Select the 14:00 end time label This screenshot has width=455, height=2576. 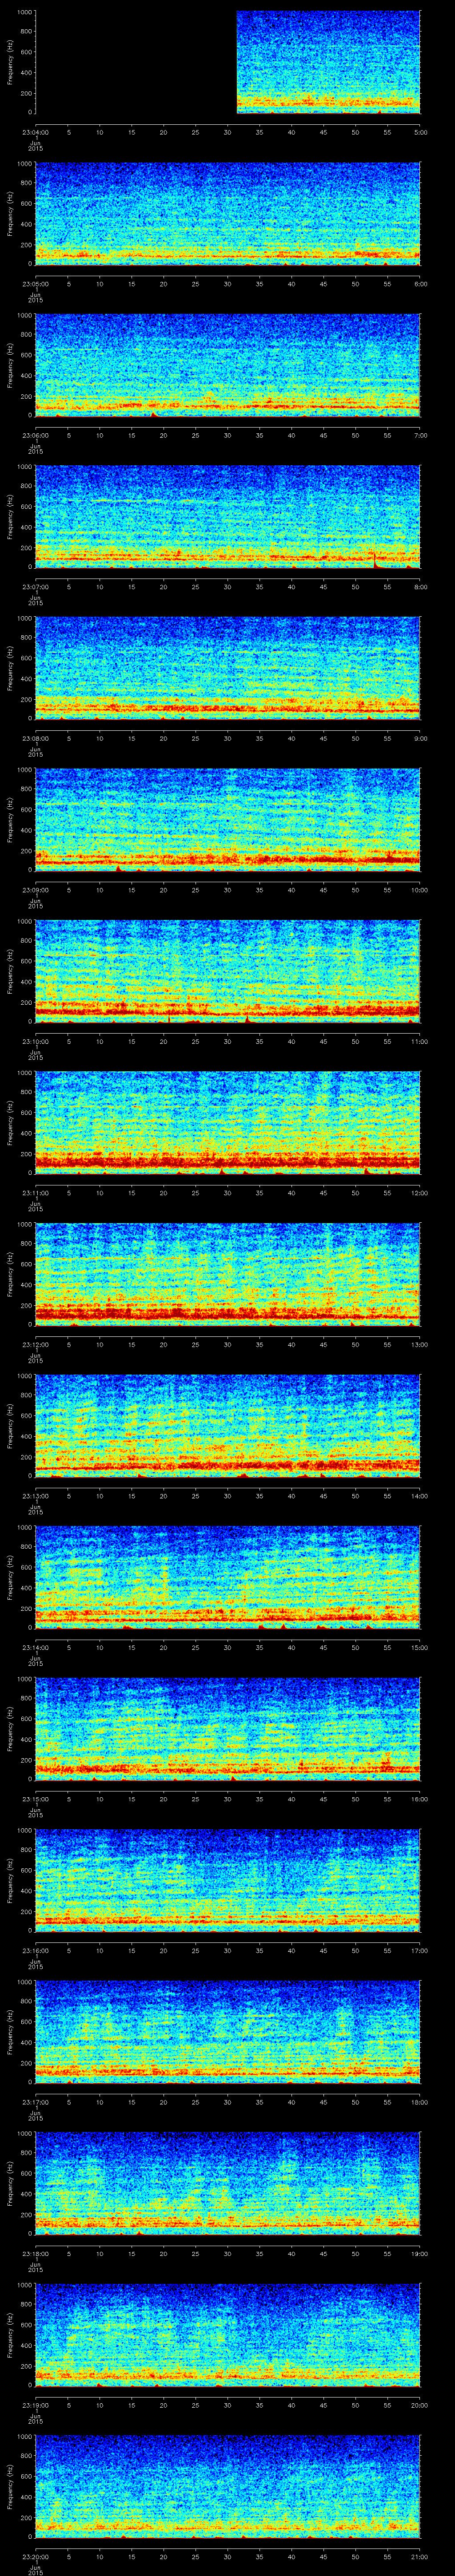click(x=420, y=1496)
